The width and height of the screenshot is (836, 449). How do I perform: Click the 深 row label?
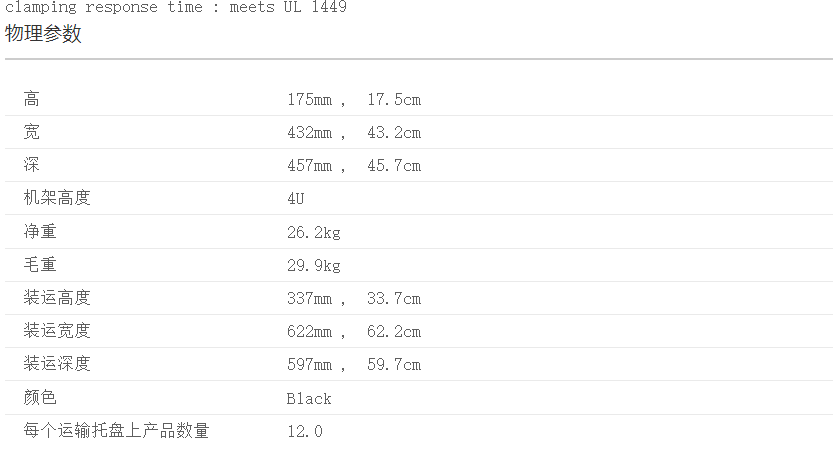click(x=32, y=165)
